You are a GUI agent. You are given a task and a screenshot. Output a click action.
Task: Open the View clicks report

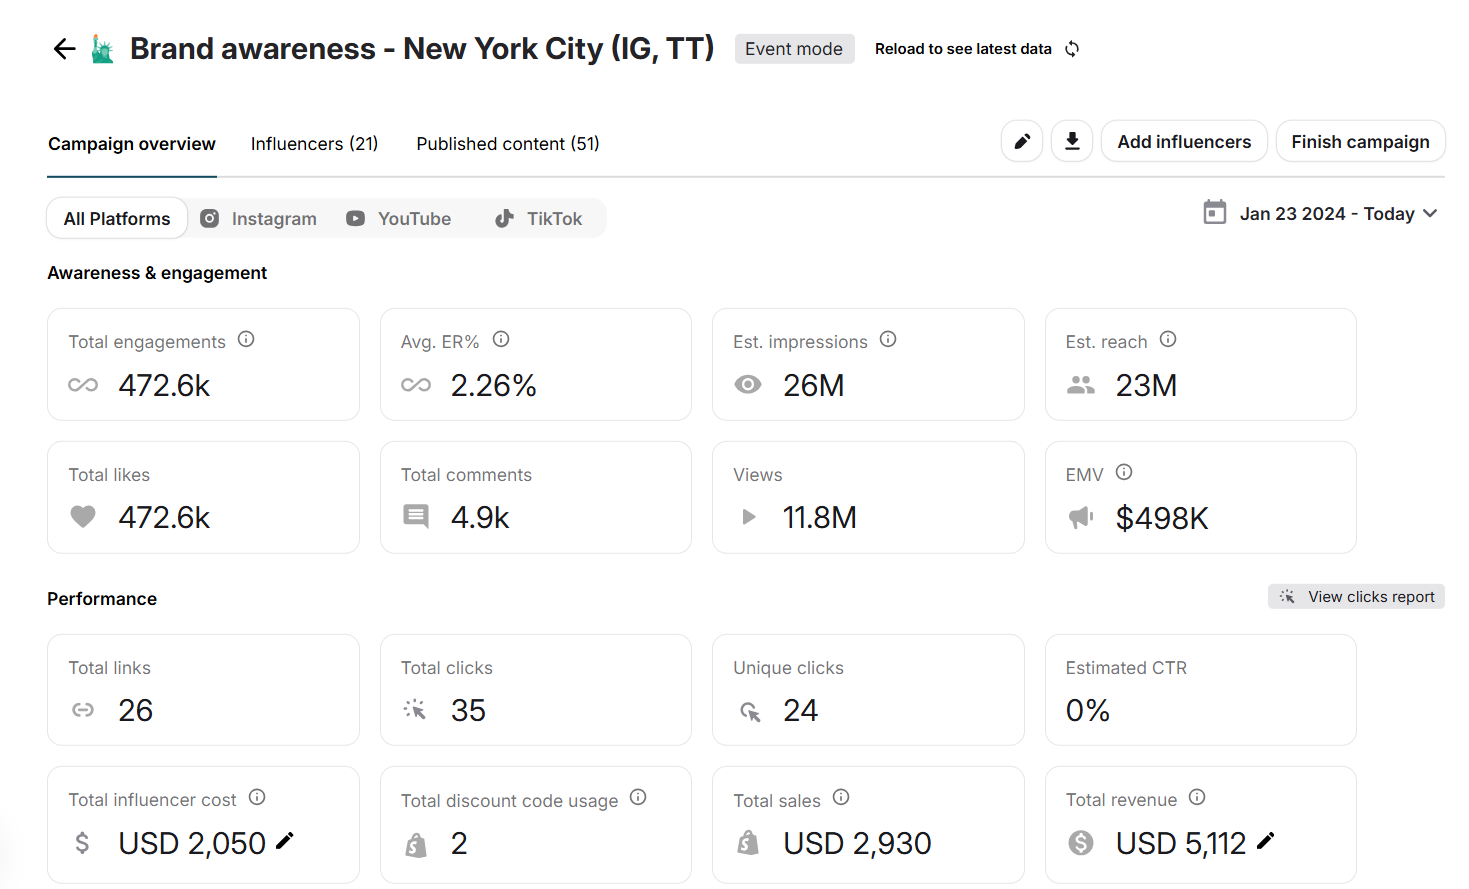(1356, 597)
